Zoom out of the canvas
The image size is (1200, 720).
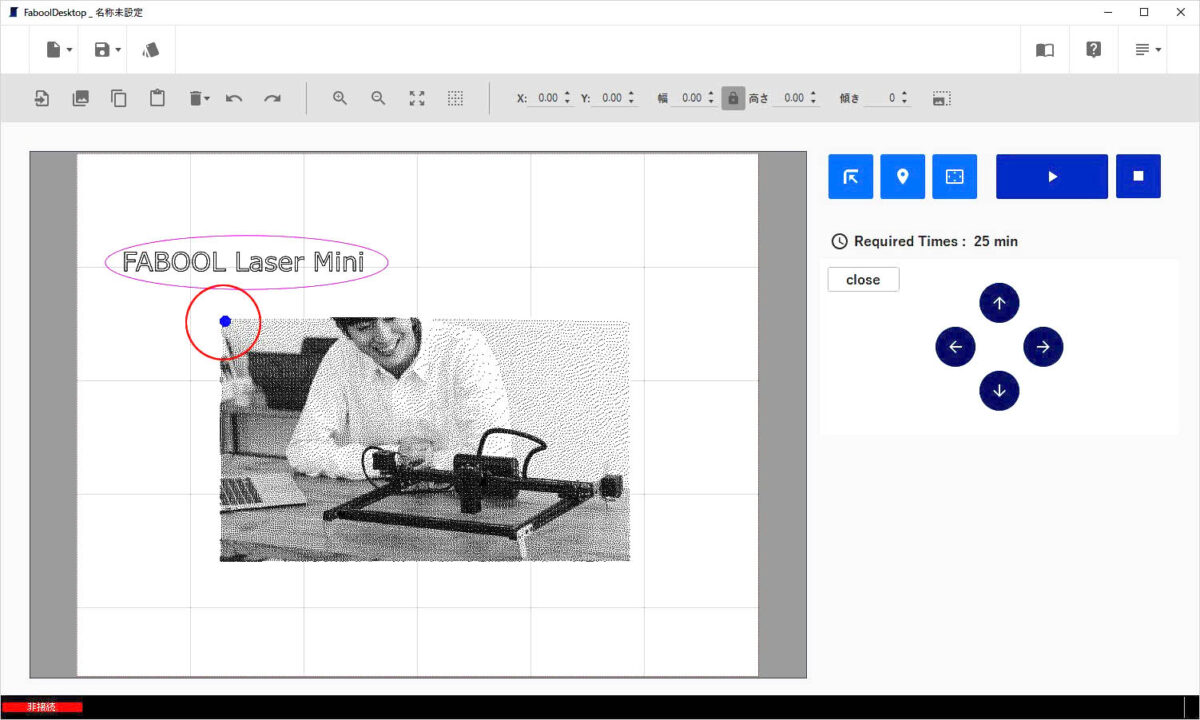[x=378, y=98]
